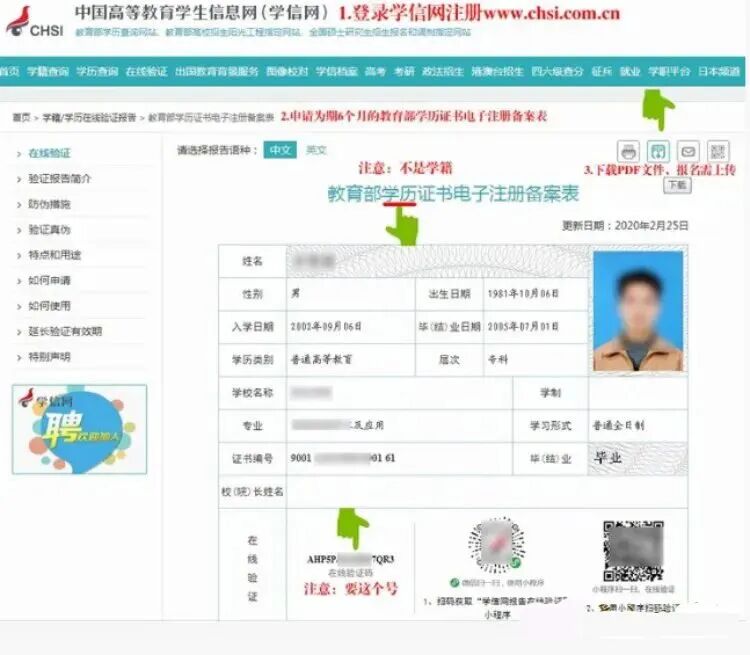Click the print report icon
The width and height of the screenshot is (750, 655).
point(628,152)
